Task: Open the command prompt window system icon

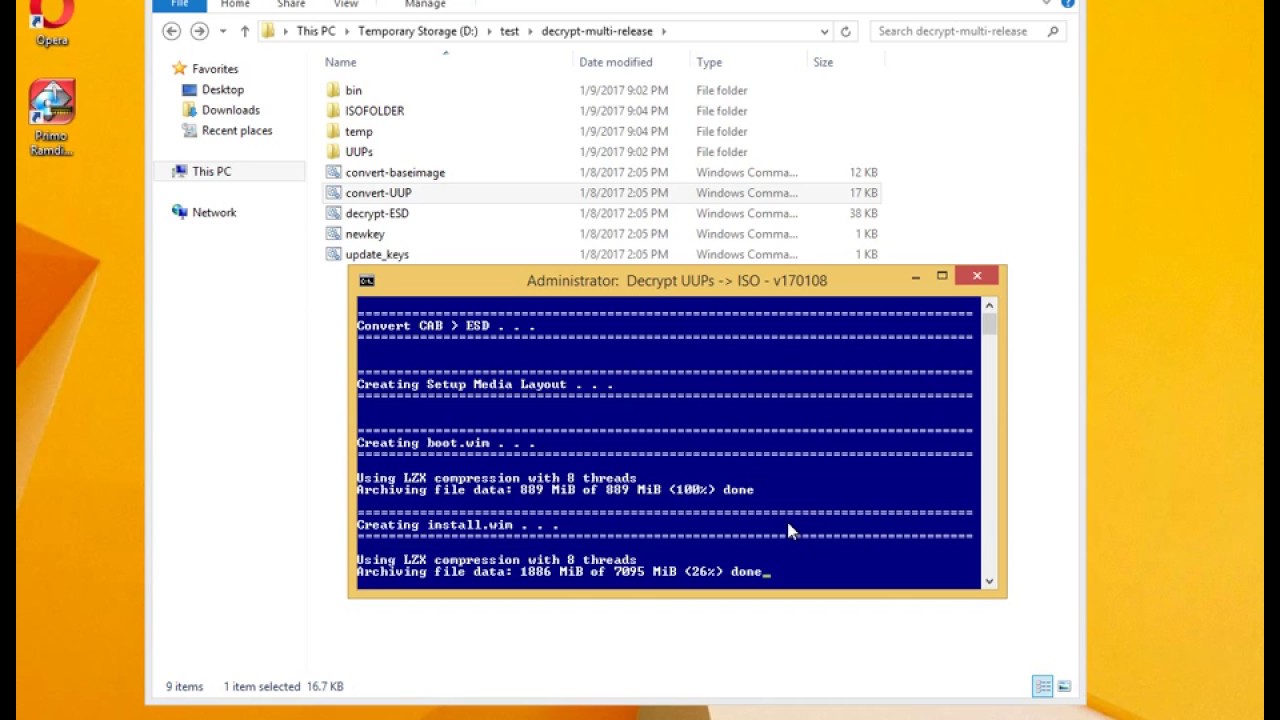Action: click(x=367, y=281)
